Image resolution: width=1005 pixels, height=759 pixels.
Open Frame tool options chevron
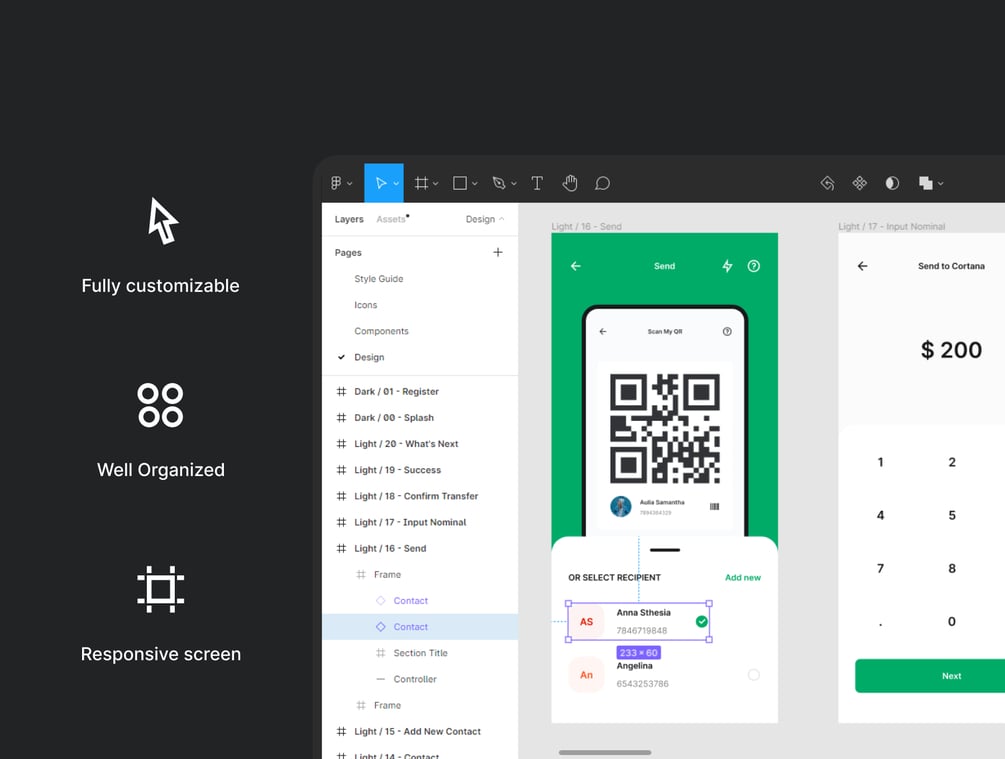coord(436,184)
